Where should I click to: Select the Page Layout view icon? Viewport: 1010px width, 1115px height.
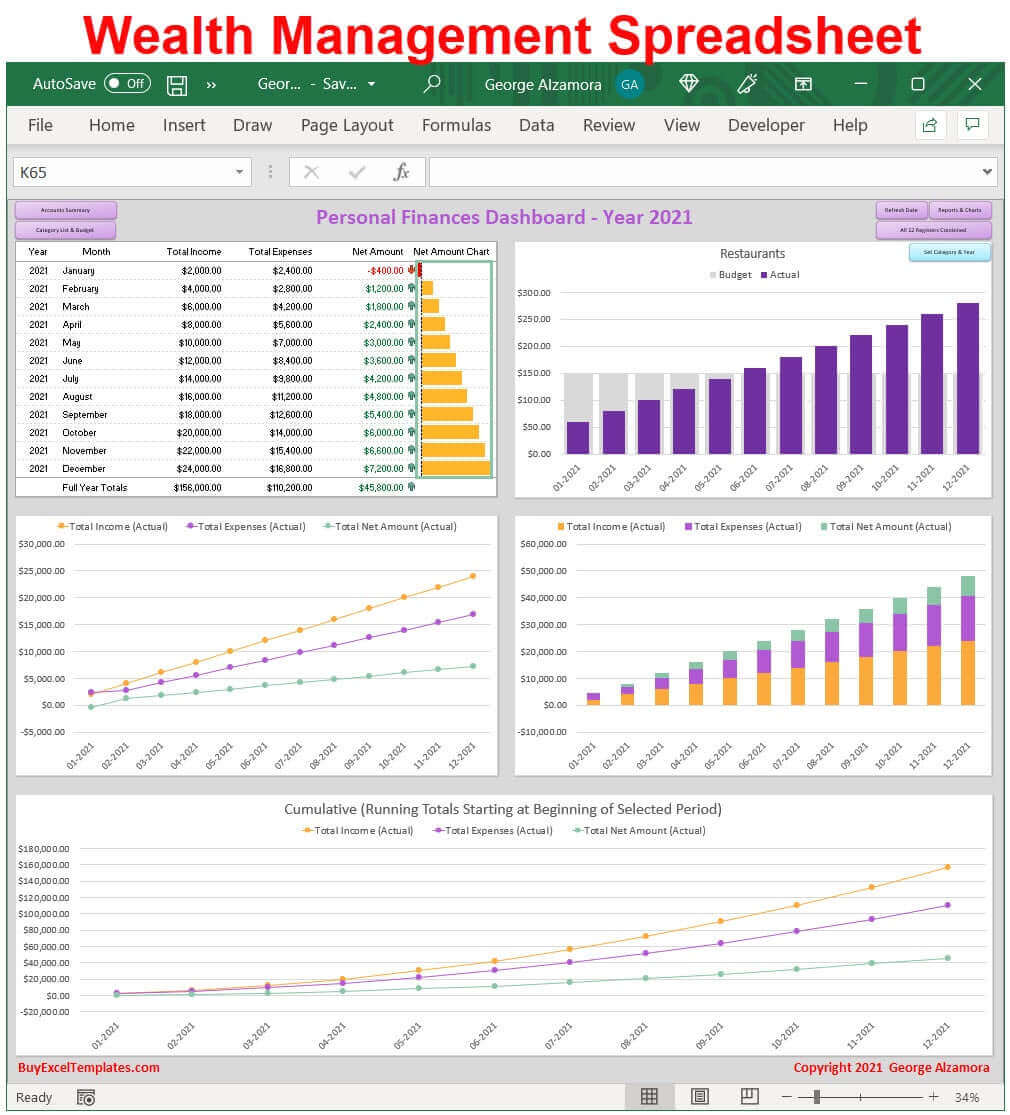pos(699,1097)
